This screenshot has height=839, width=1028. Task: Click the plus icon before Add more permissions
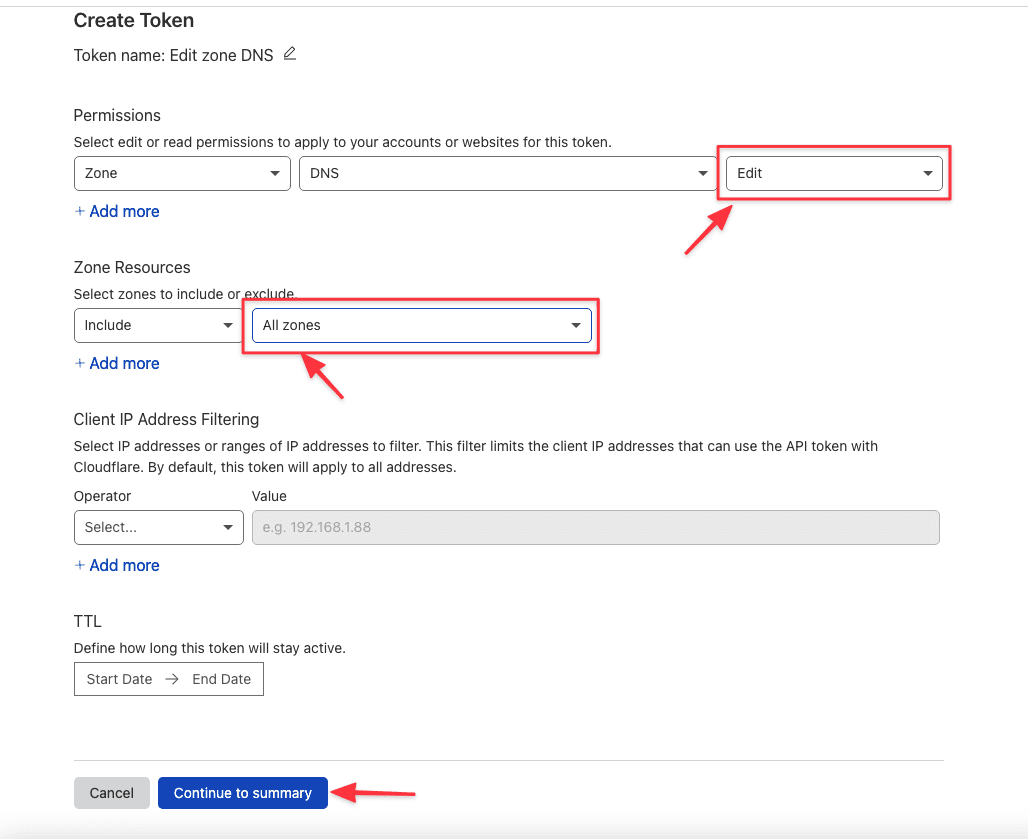(80, 211)
